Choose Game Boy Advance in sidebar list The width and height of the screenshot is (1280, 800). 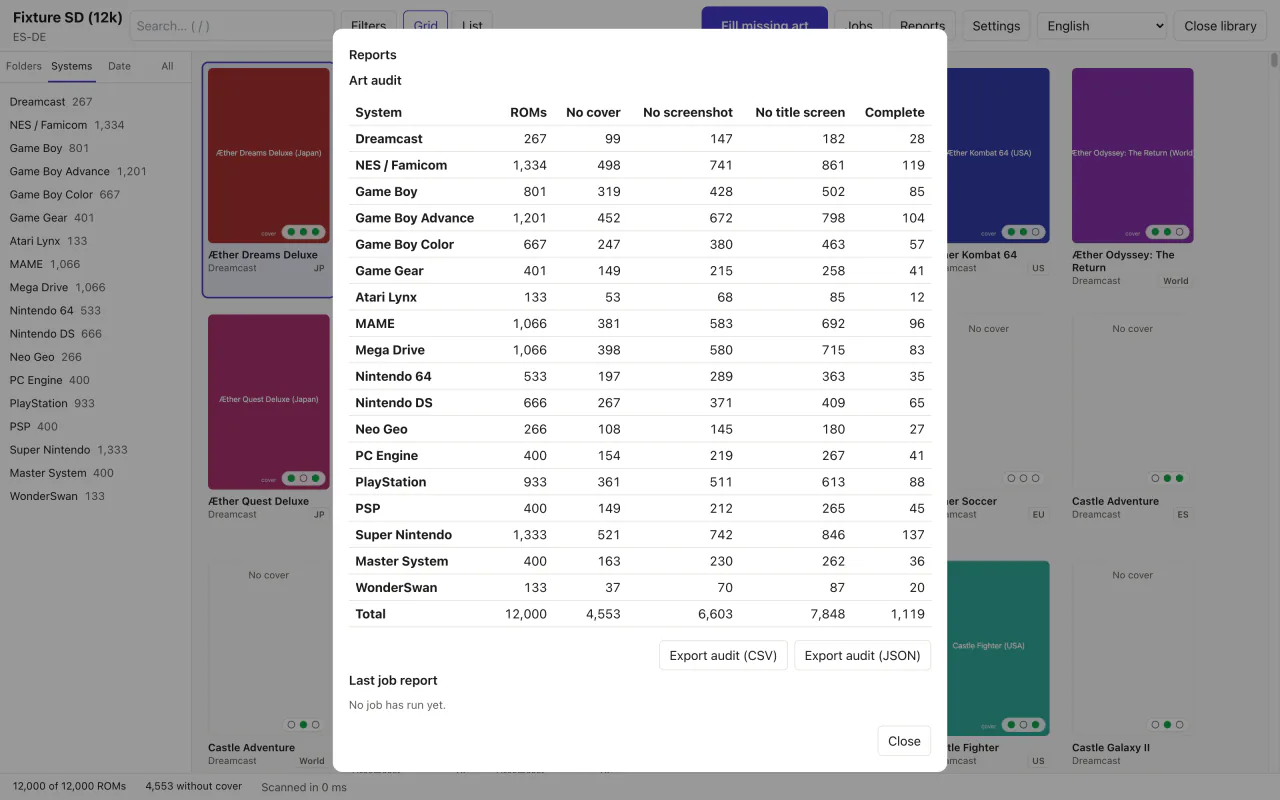(x=95, y=171)
